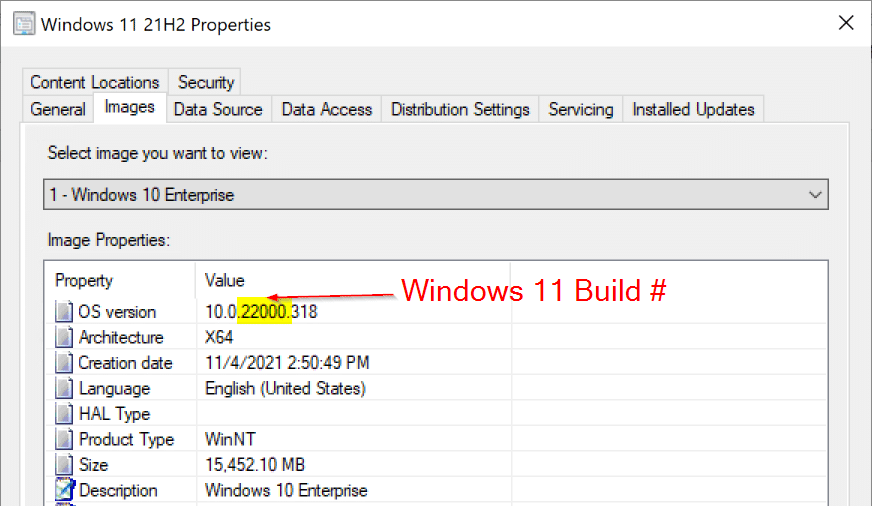Click the Language property icon
Screen dimensions: 872x506
[65, 389]
